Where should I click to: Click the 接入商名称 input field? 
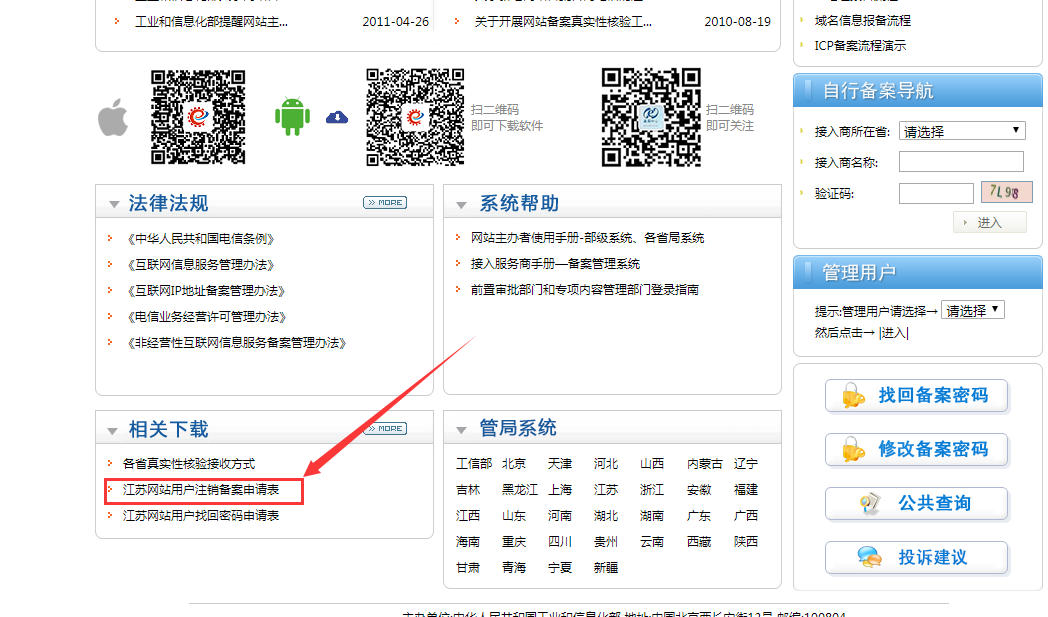tap(960, 162)
